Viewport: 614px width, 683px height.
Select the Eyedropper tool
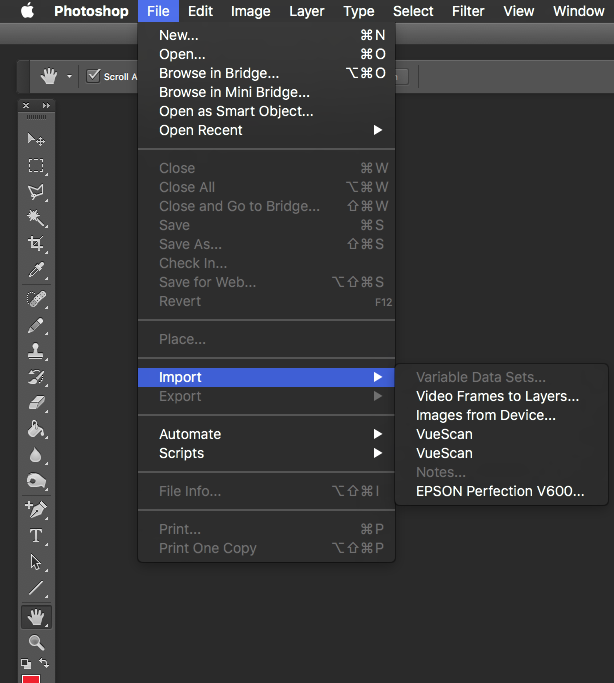(36, 270)
